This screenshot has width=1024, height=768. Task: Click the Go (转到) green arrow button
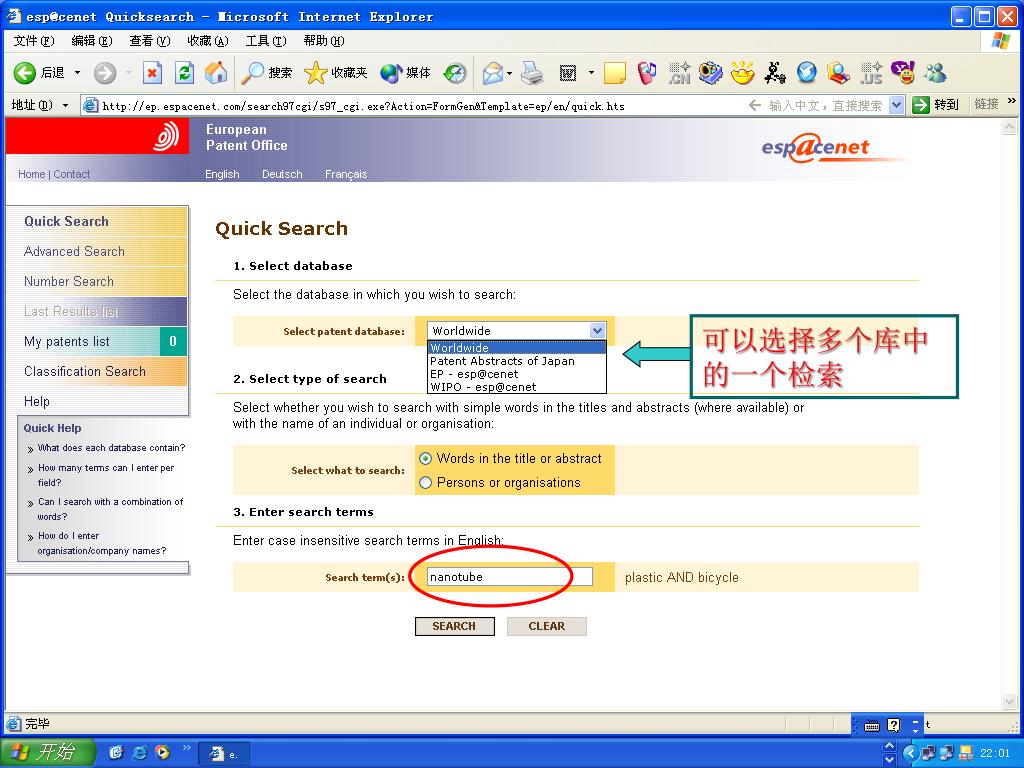click(921, 104)
